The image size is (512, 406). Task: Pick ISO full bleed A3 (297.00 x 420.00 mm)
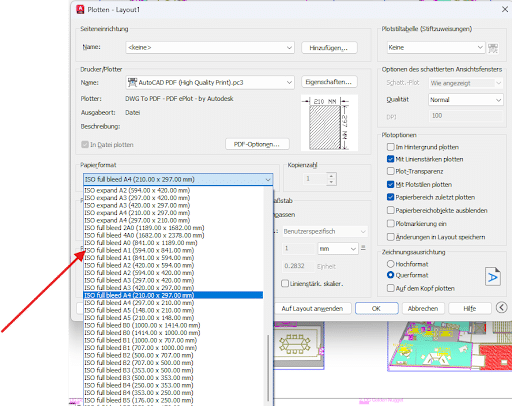click(x=173, y=280)
